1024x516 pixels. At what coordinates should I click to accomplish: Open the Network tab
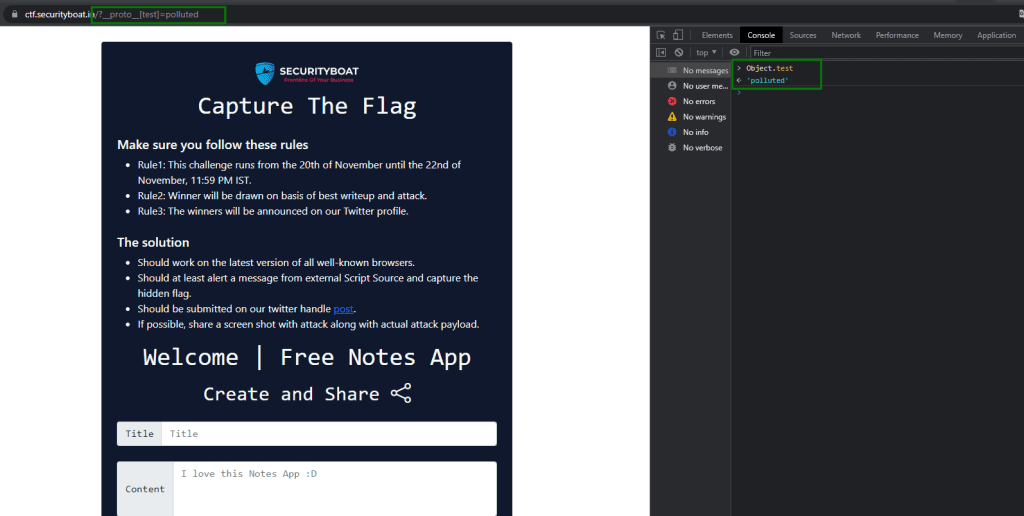[x=846, y=35]
